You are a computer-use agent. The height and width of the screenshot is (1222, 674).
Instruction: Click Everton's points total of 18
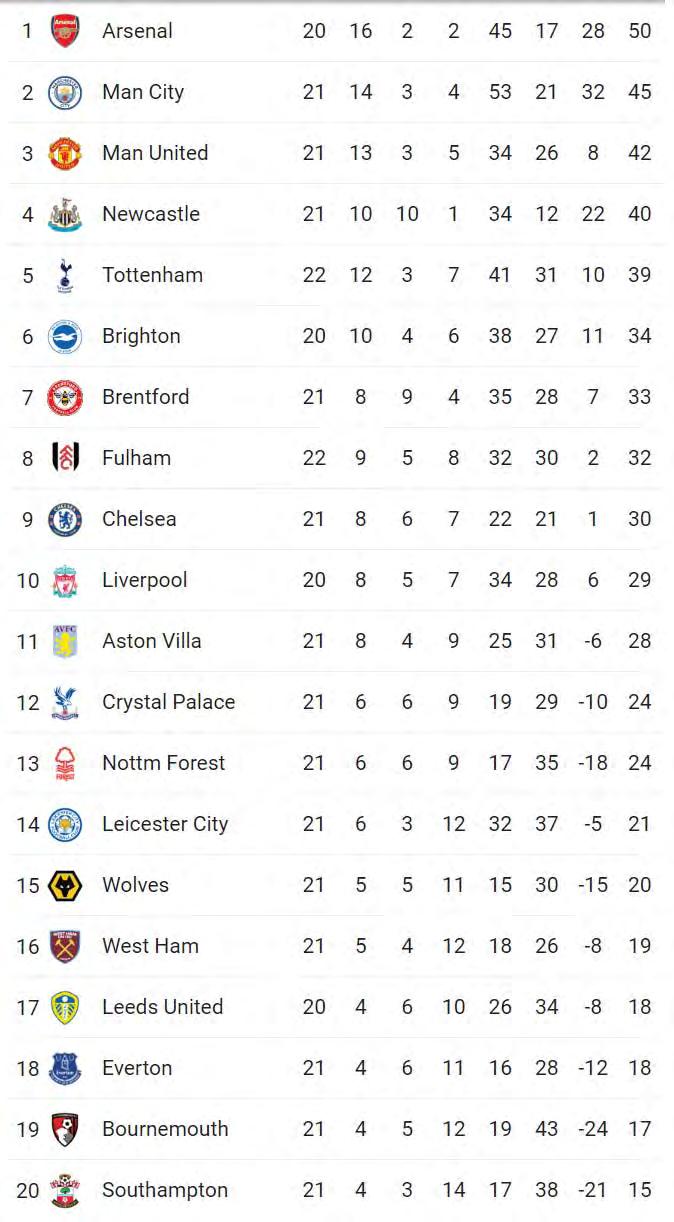pos(639,1068)
